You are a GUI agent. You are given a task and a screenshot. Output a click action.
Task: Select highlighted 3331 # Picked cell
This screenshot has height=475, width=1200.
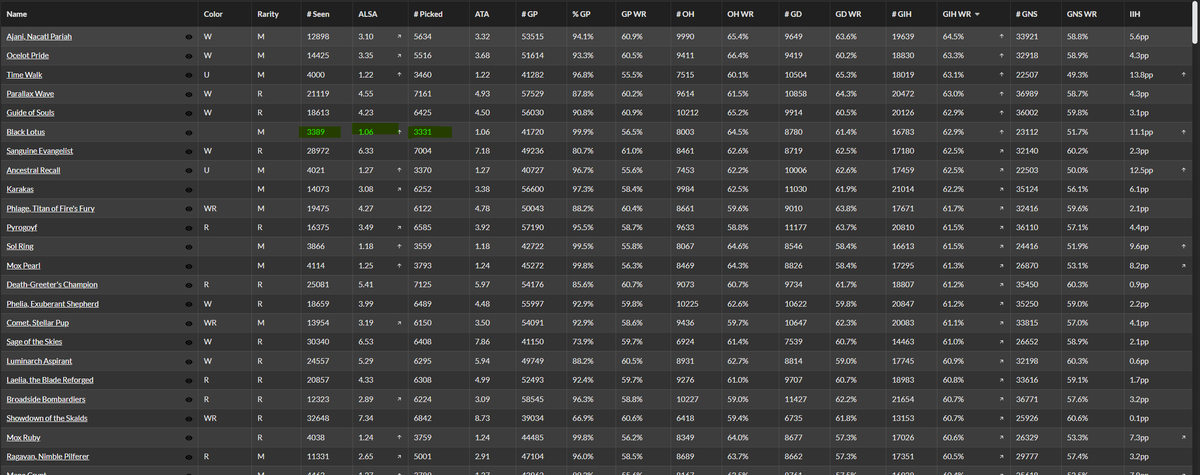[x=430, y=132]
